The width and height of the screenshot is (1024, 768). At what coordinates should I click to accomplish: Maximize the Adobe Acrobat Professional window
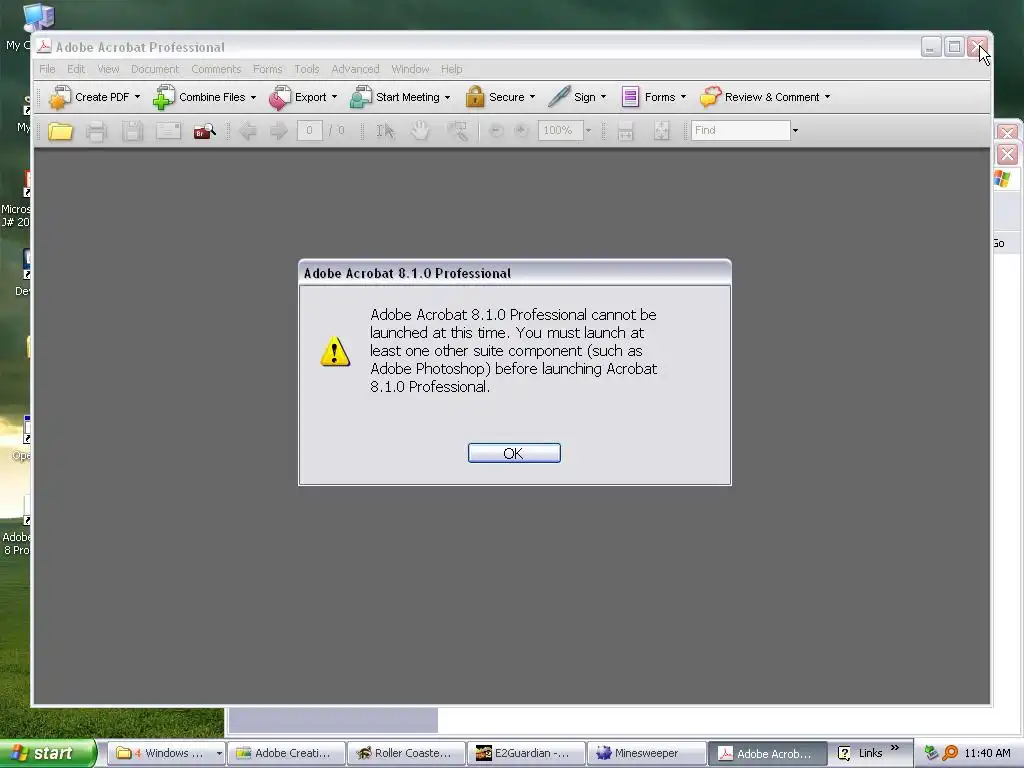click(954, 47)
